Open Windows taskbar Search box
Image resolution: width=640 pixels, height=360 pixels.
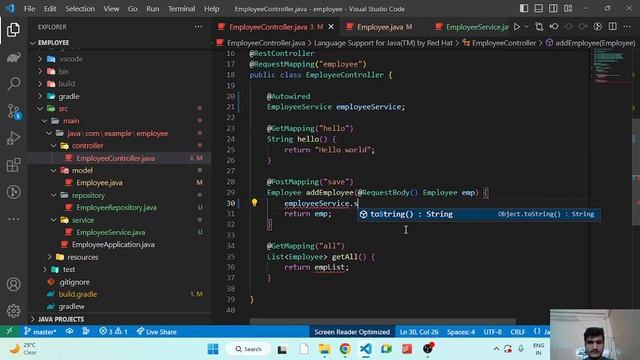point(247,349)
